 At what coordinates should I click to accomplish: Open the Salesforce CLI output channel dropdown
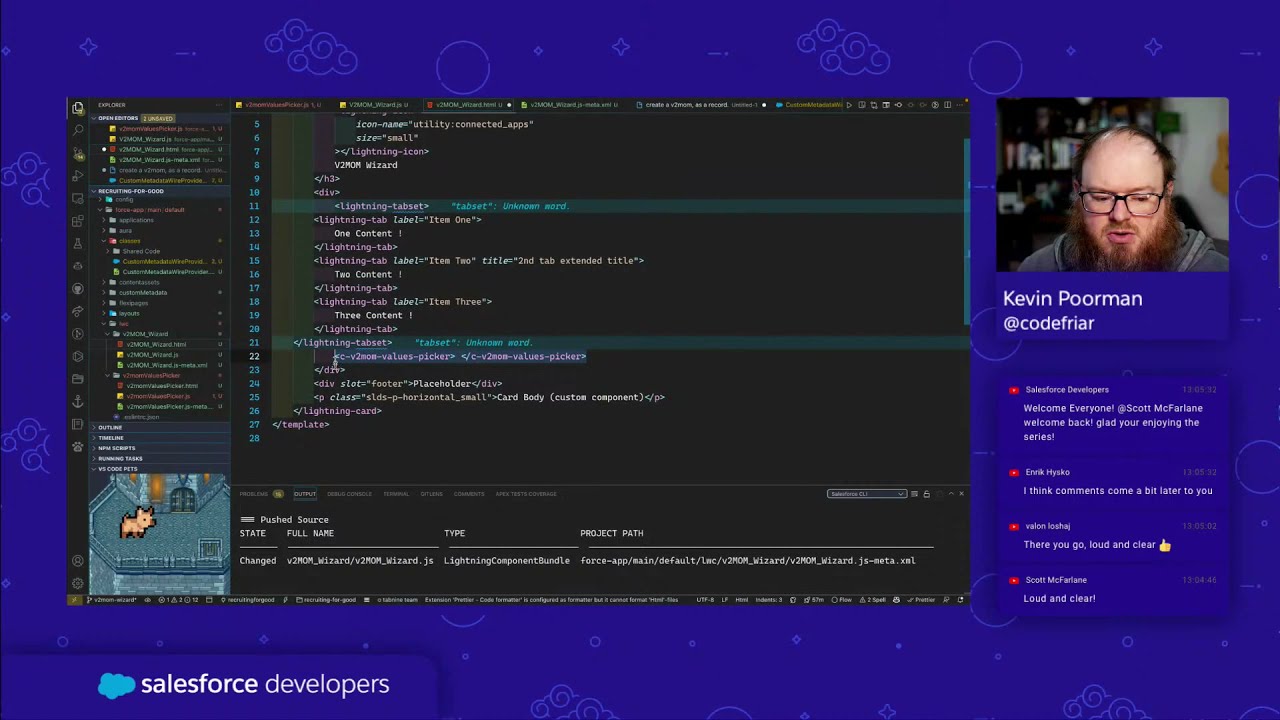coord(867,494)
